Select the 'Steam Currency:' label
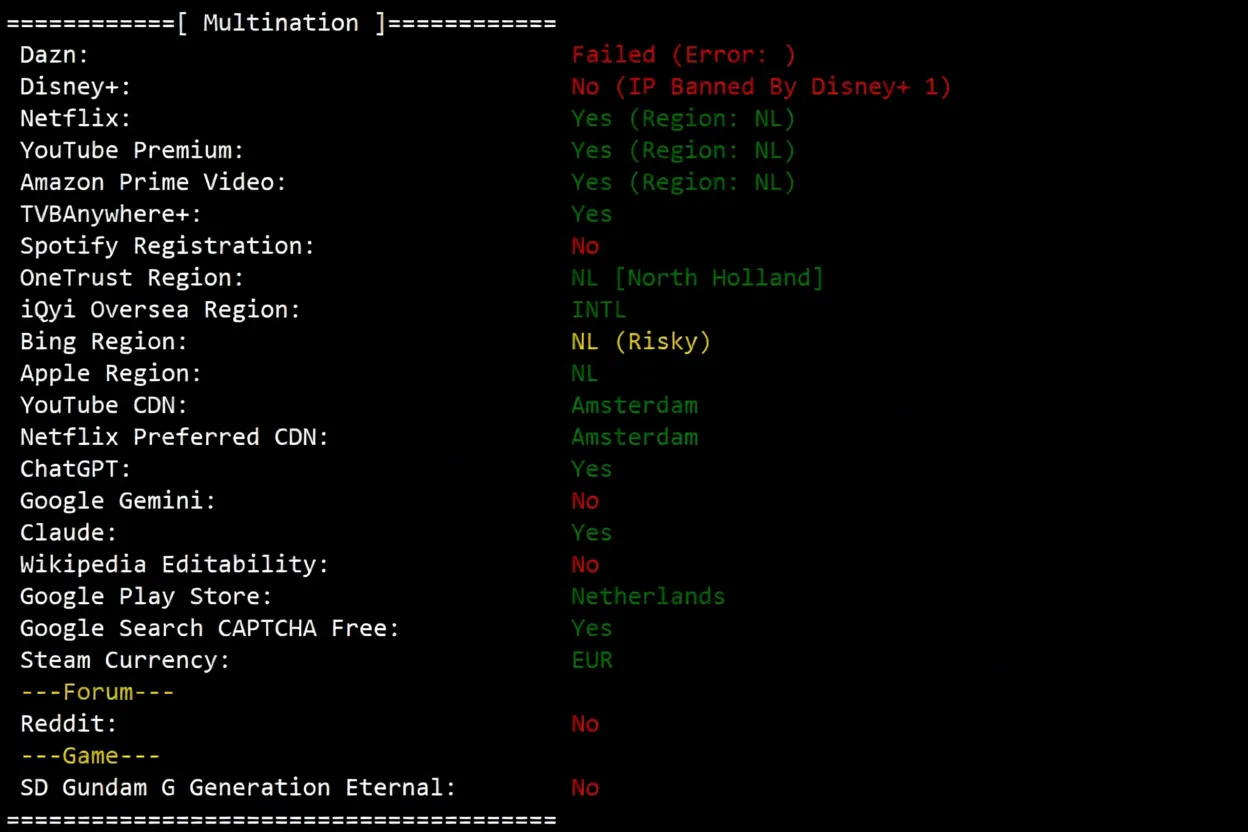Screen dimensions: 1248x832 (x=125, y=662)
